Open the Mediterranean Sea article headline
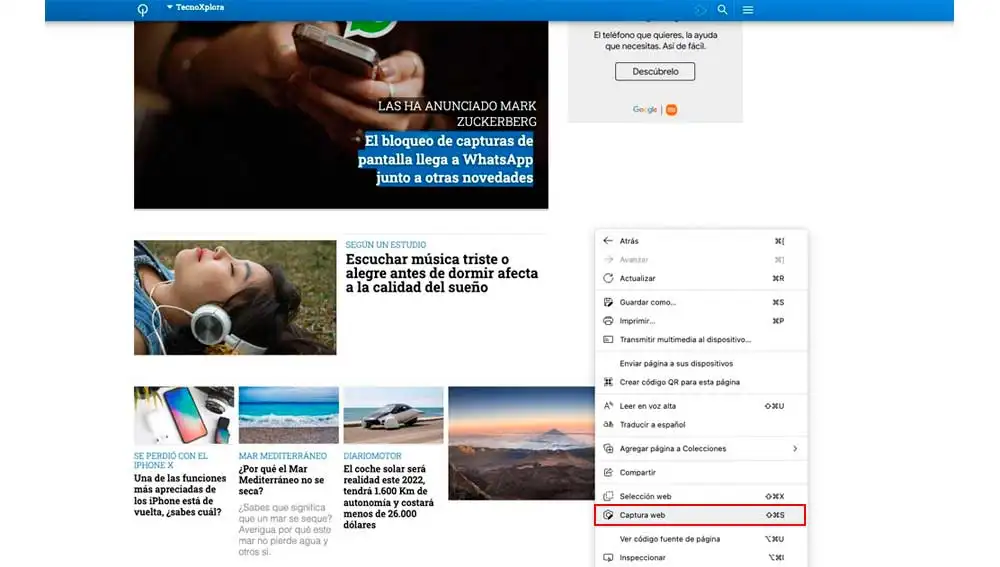Screen dimensions: 1000x567 point(281,480)
